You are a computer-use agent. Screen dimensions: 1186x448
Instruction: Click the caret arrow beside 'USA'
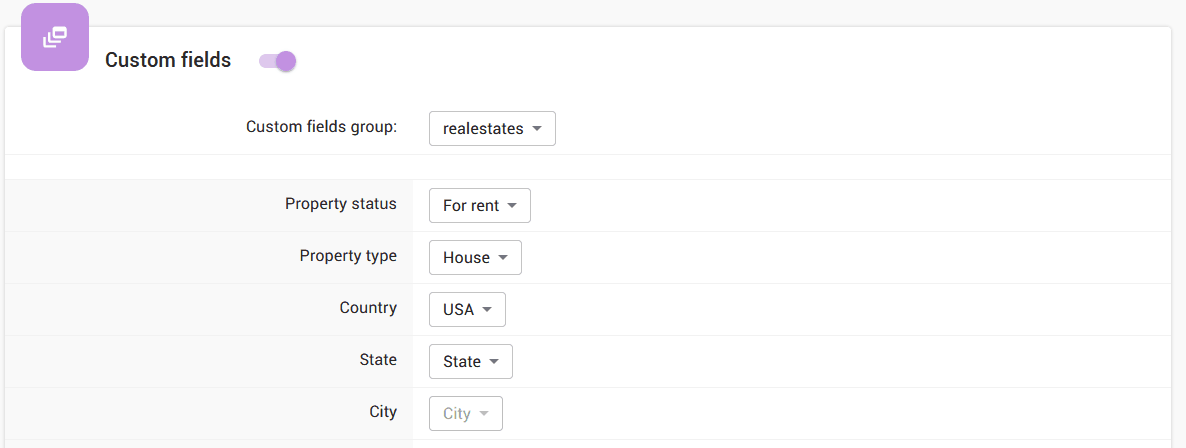tap(487, 310)
